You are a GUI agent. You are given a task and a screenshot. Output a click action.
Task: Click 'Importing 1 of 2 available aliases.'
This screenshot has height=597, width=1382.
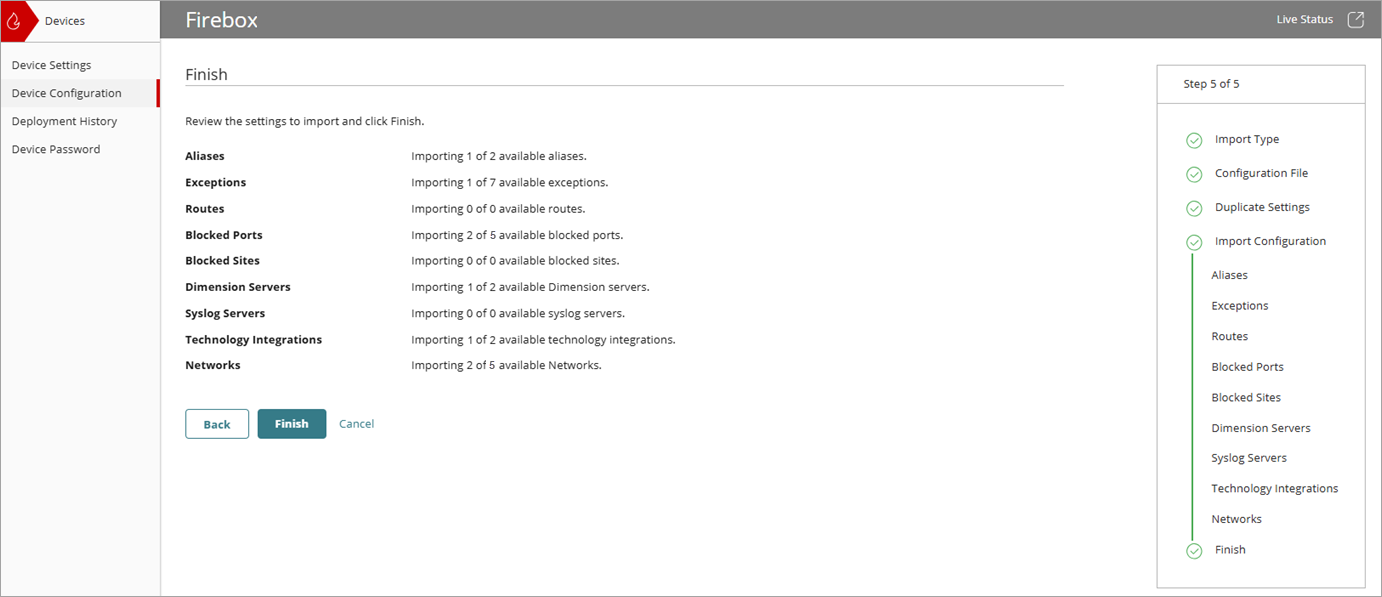coord(499,157)
